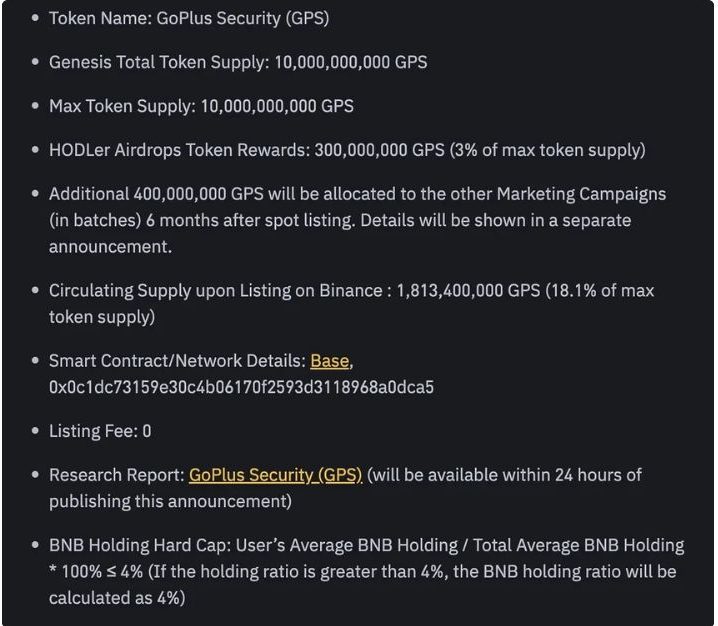Click the Listing Fee: 0 line
Screen dimensions: 718x626
tap(100, 431)
